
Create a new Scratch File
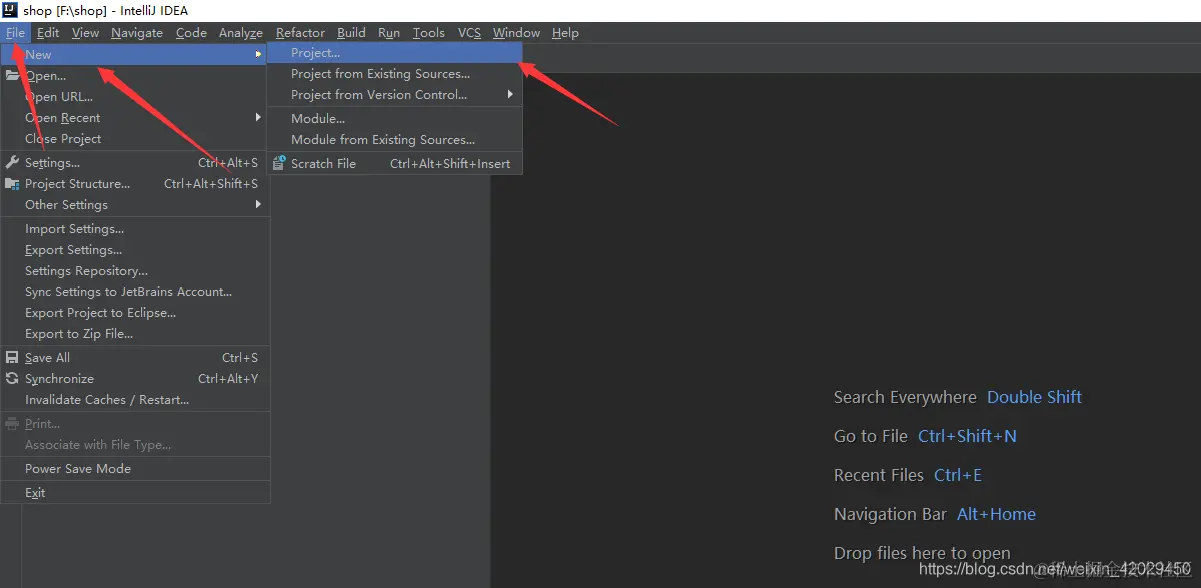click(x=395, y=164)
